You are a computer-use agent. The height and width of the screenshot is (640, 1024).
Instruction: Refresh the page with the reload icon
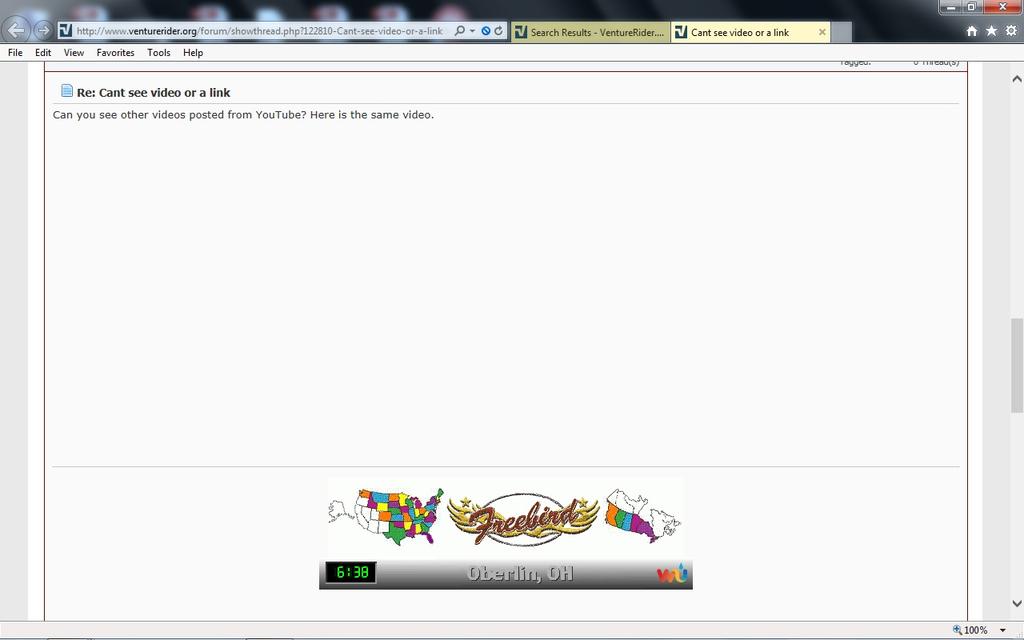pyautogui.click(x=498, y=31)
